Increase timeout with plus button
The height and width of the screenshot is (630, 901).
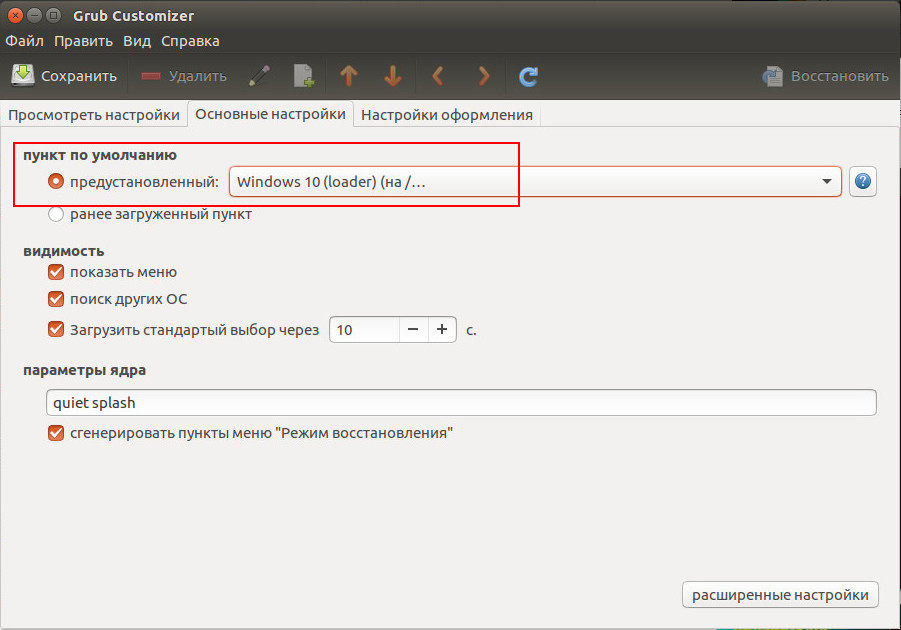click(442, 329)
